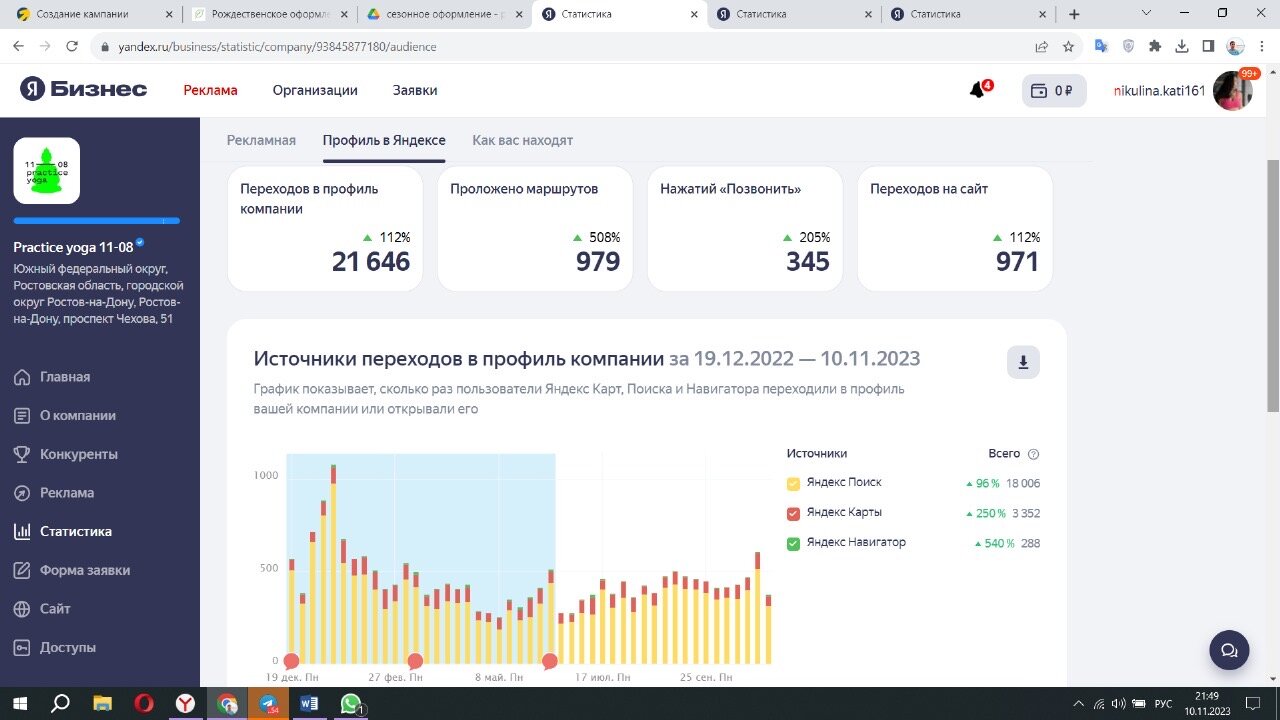This screenshot has width=1280, height=720.
Task: Open the tab search dropdown arrow
Action: tap(1146, 14)
